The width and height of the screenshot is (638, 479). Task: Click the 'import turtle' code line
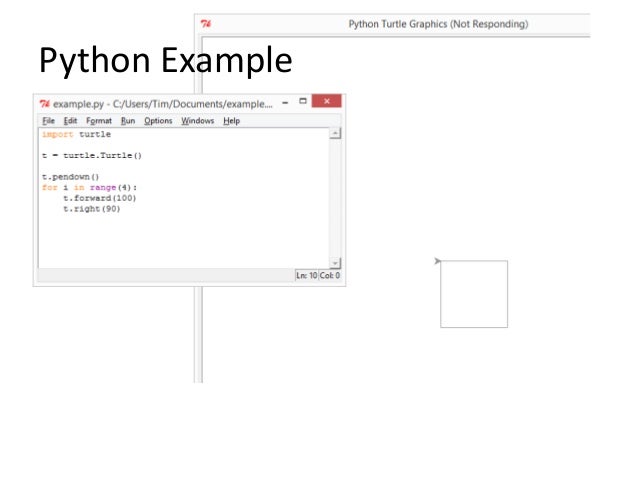point(76,134)
